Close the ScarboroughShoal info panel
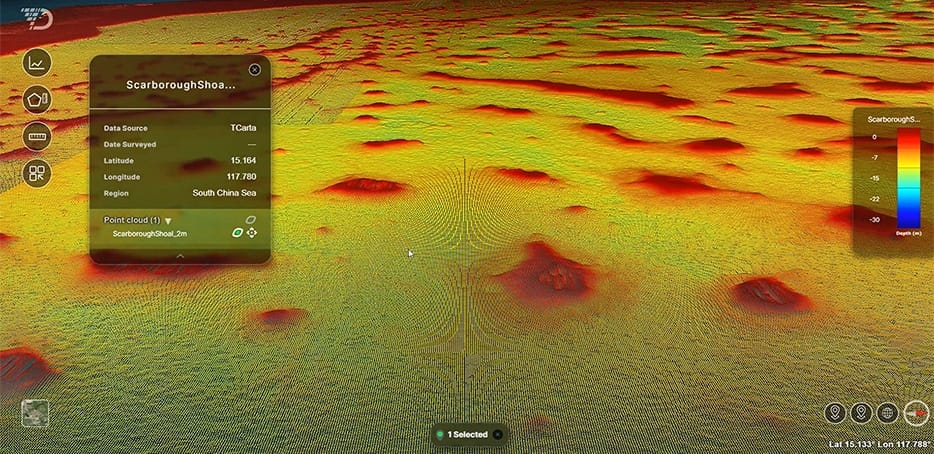The image size is (934, 454). click(x=254, y=70)
